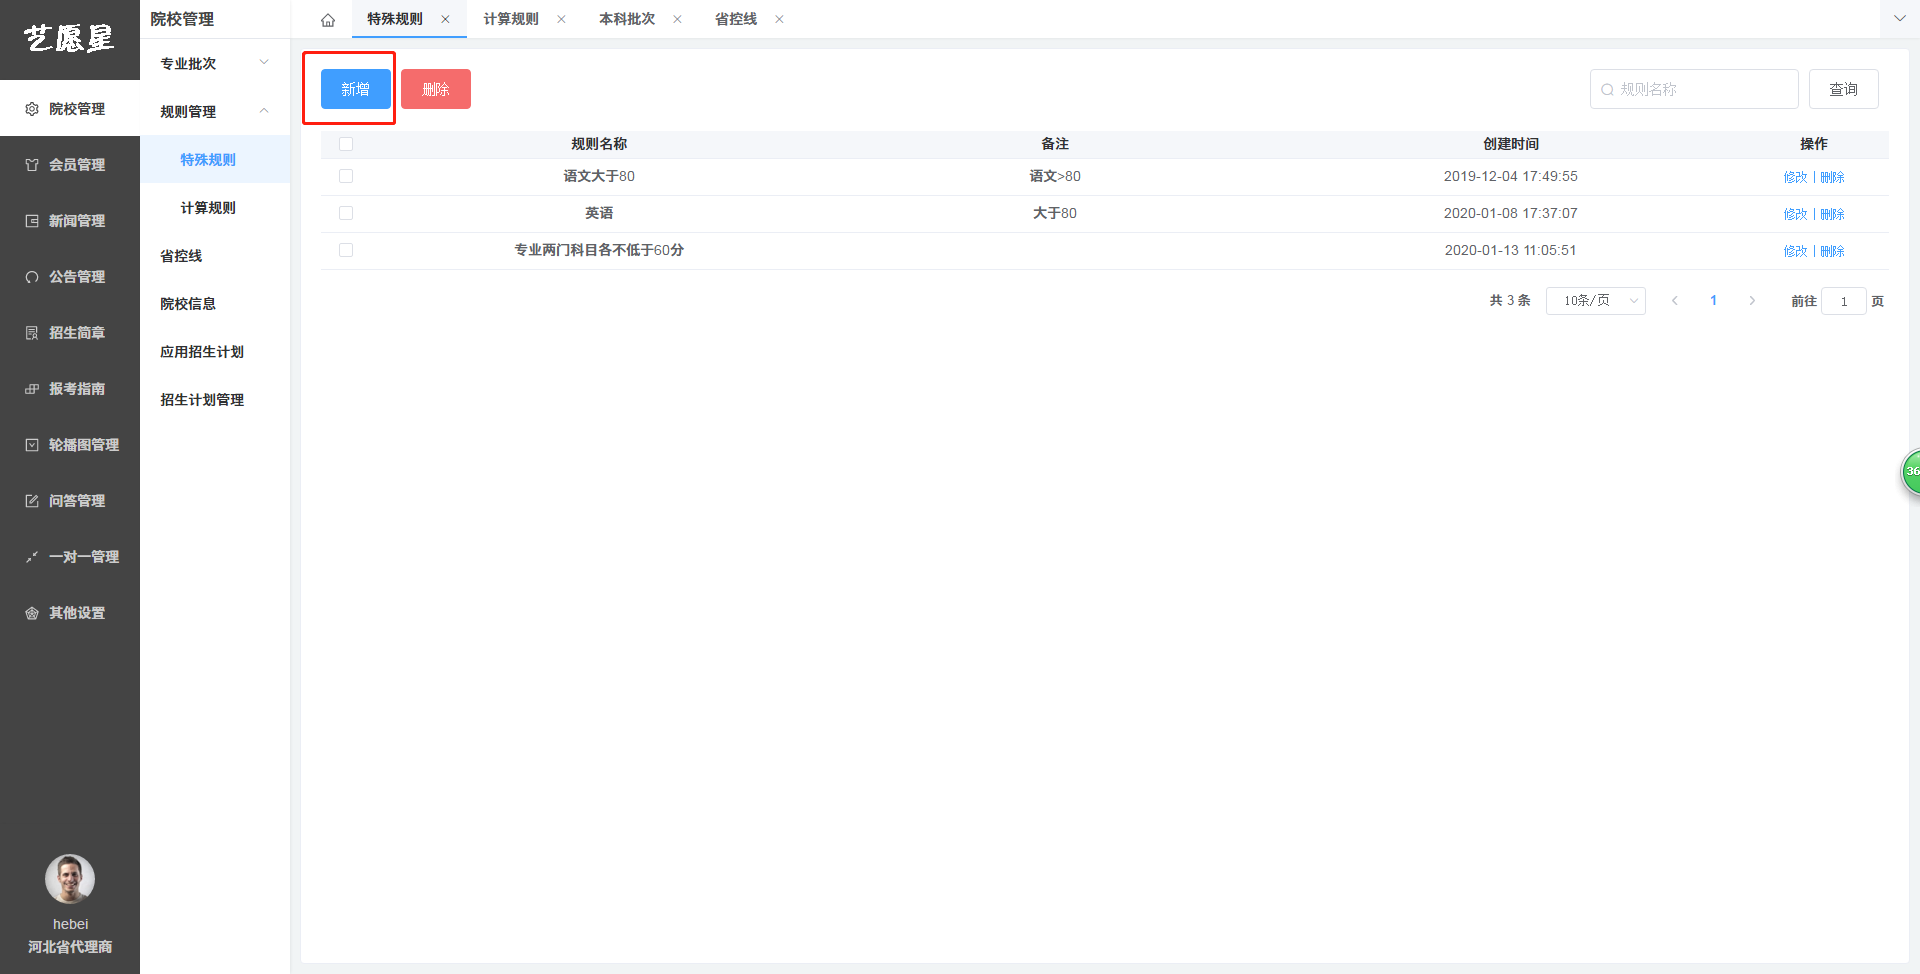The image size is (1920, 974).
Task: Open 问答管理 in the sidebar
Action: (70, 500)
